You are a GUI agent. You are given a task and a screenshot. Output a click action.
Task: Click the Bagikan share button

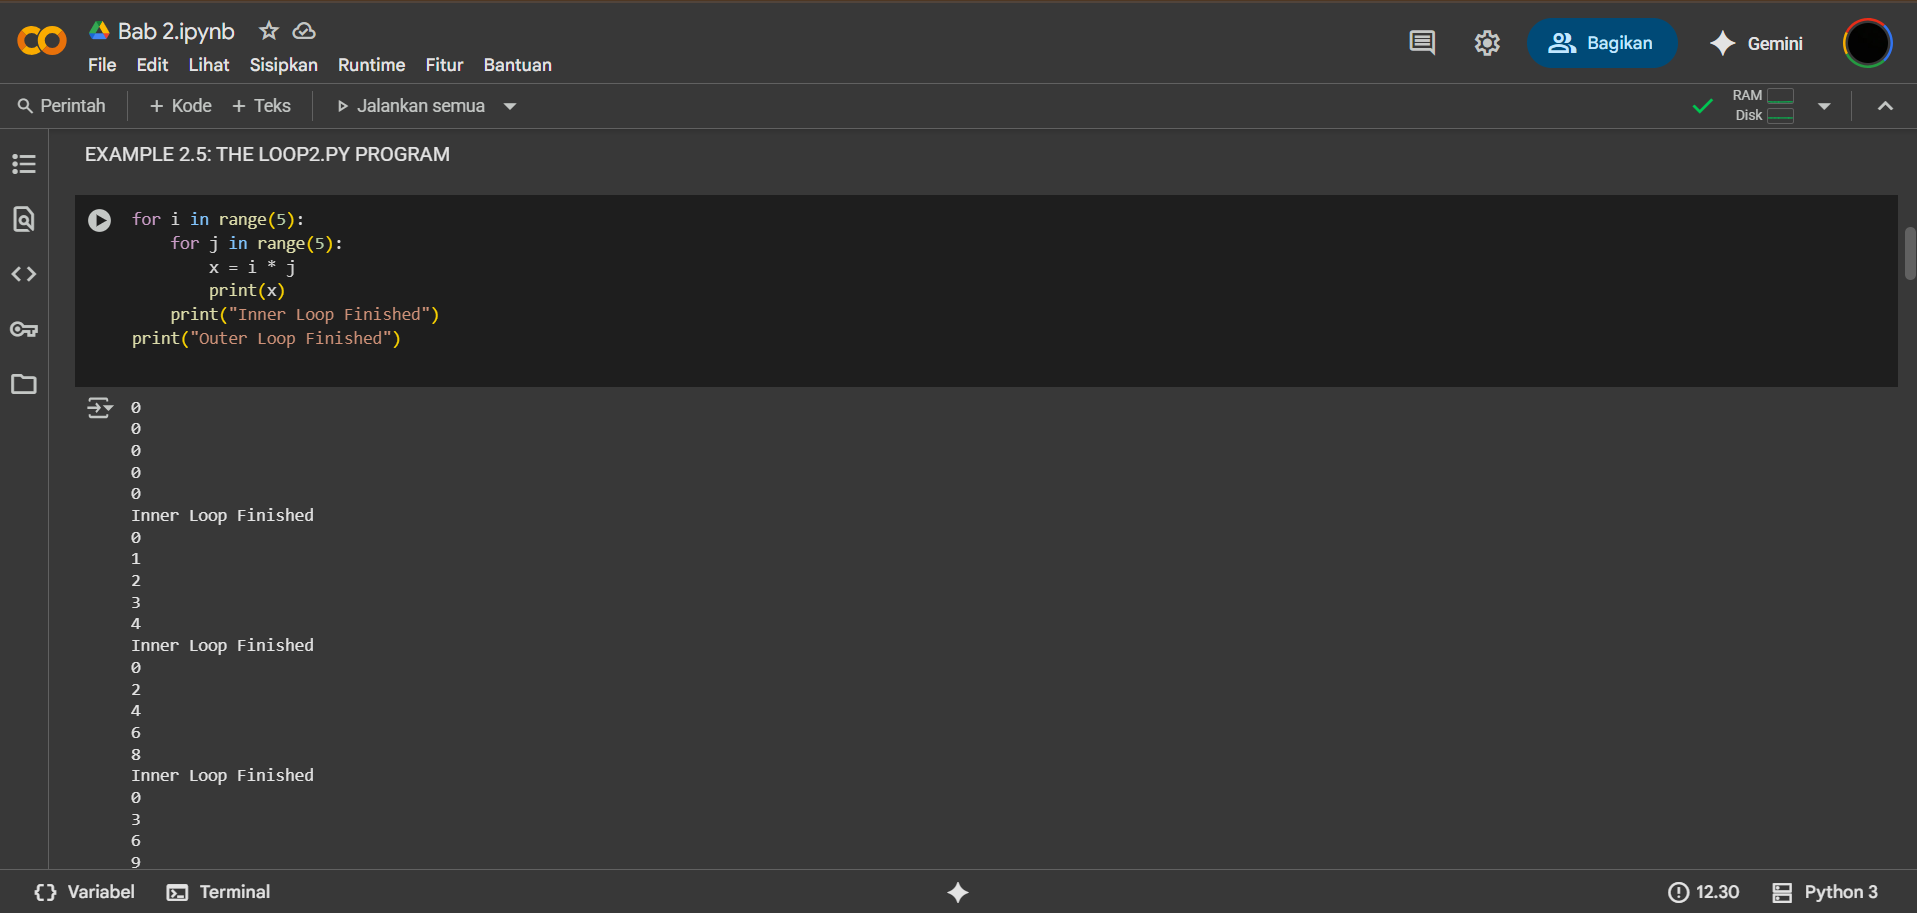[x=1601, y=43]
